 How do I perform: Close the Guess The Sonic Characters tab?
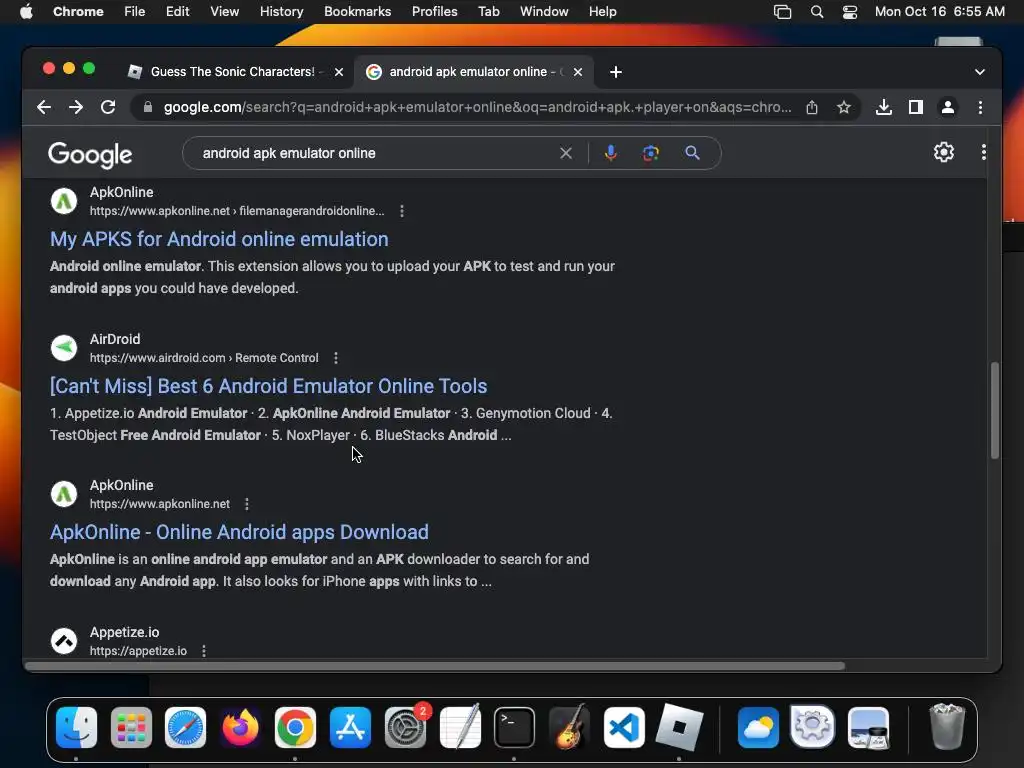(339, 72)
